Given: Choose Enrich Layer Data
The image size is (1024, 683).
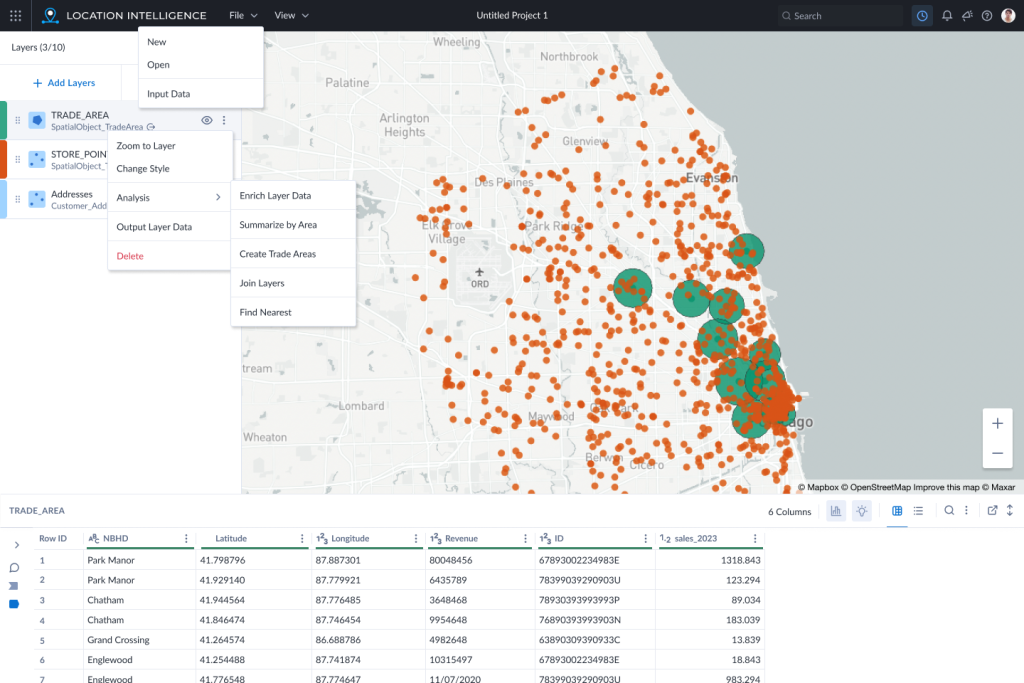Looking at the screenshot, I should 293,196.
